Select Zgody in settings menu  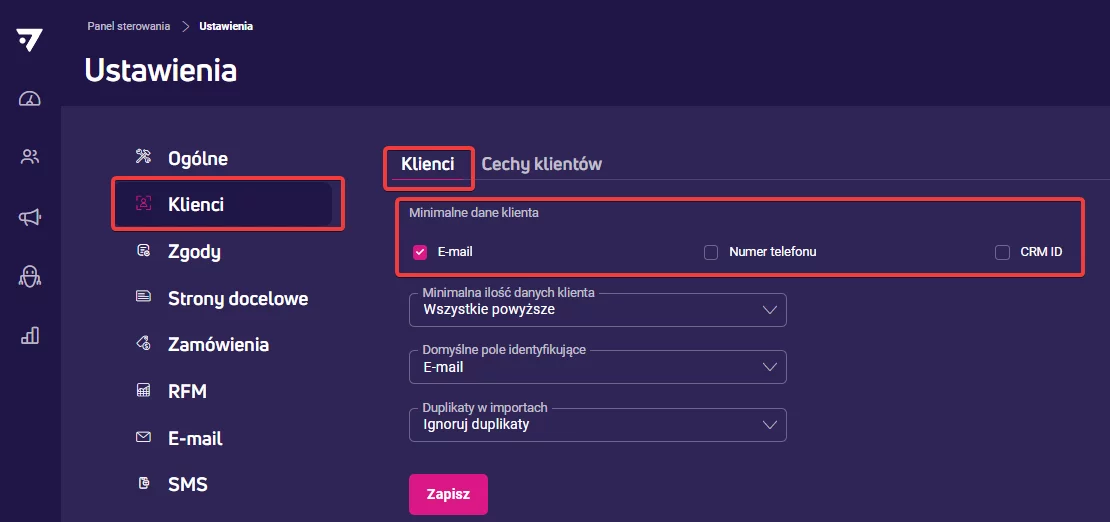[194, 252]
